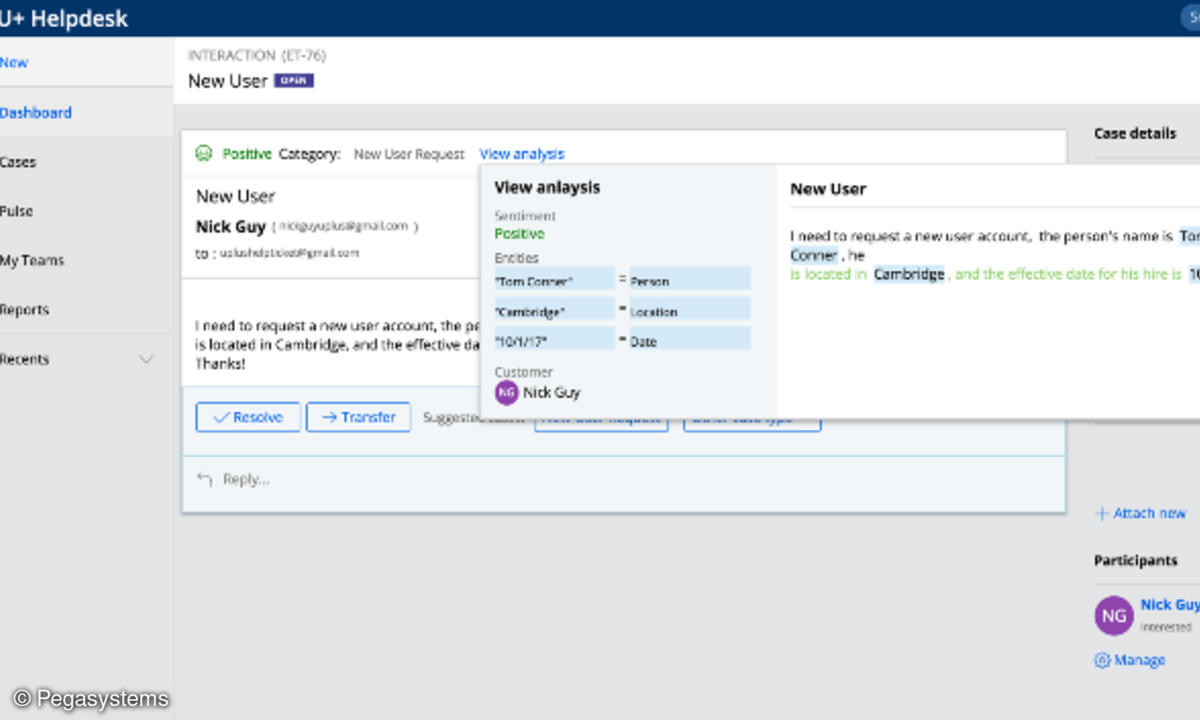
Task: Open Reports in the sidebar
Action: coord(23,310)
